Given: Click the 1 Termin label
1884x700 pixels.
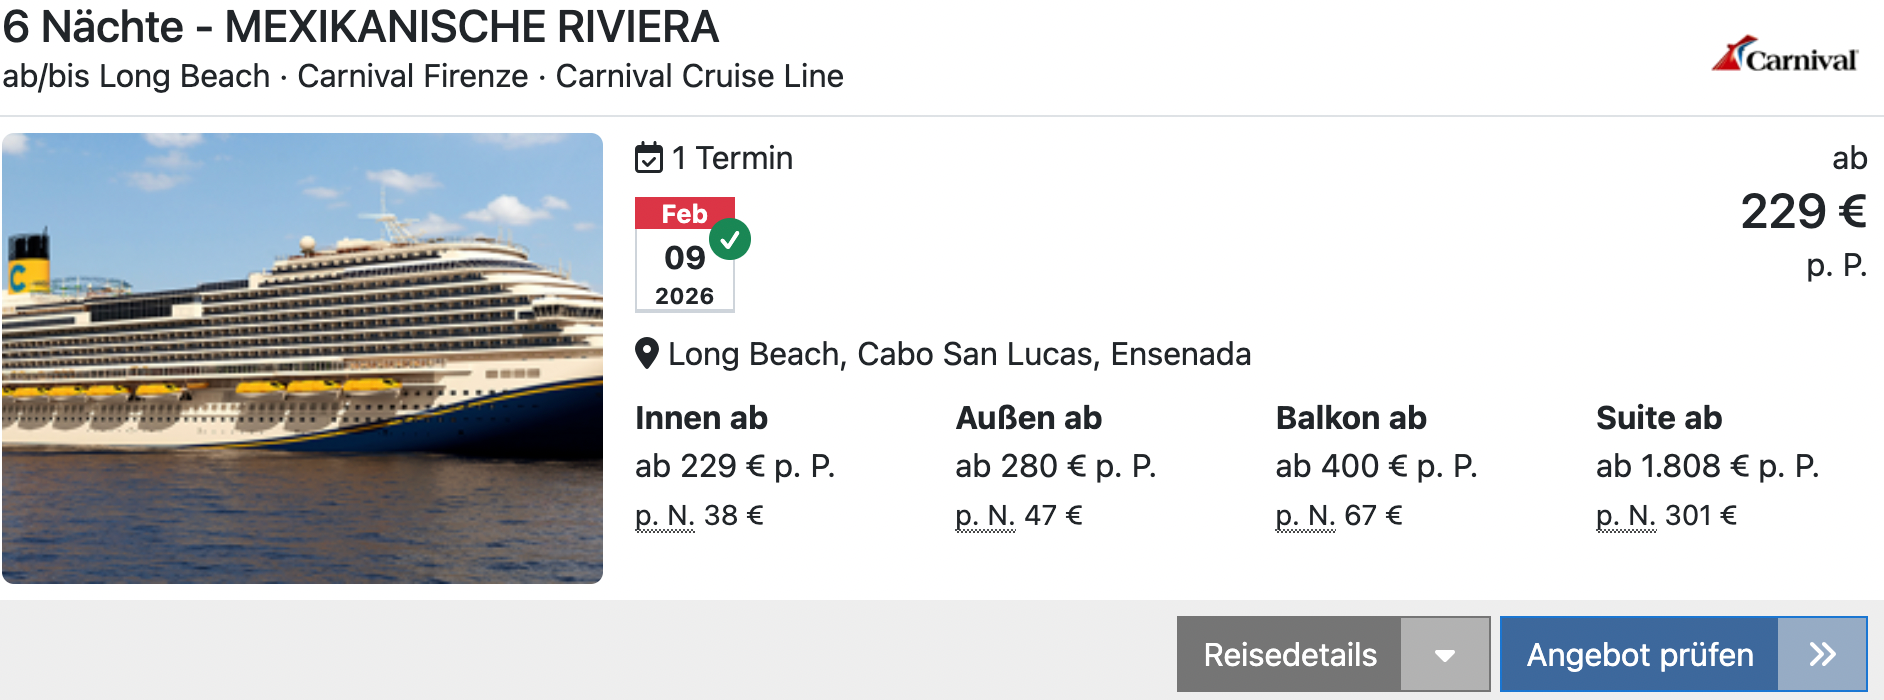Looking at the screenshot, I should point(732,158).
